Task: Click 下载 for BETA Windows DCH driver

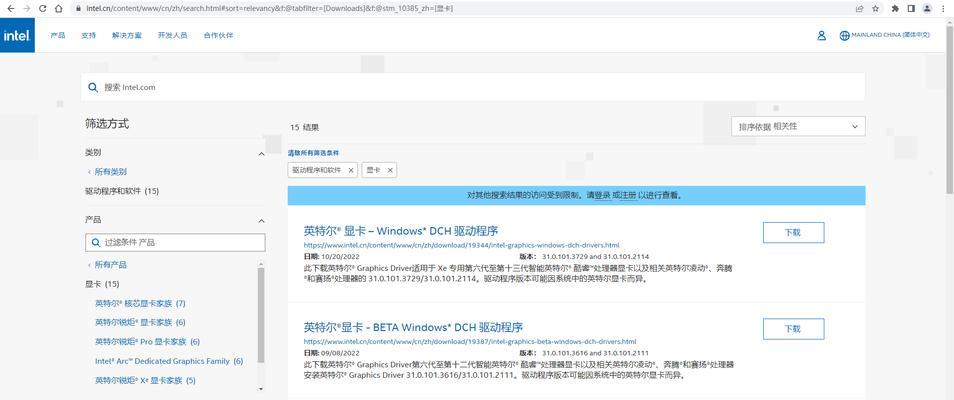Action: (793, 329)
